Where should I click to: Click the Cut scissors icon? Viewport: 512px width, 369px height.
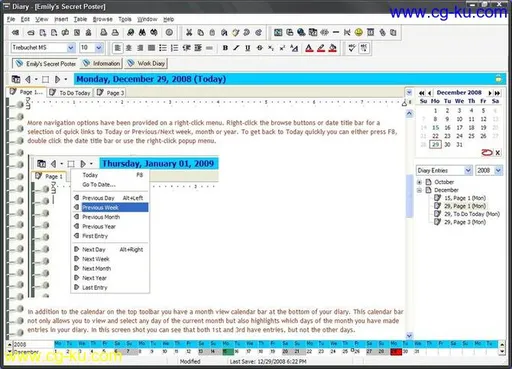tap(189, 32)
